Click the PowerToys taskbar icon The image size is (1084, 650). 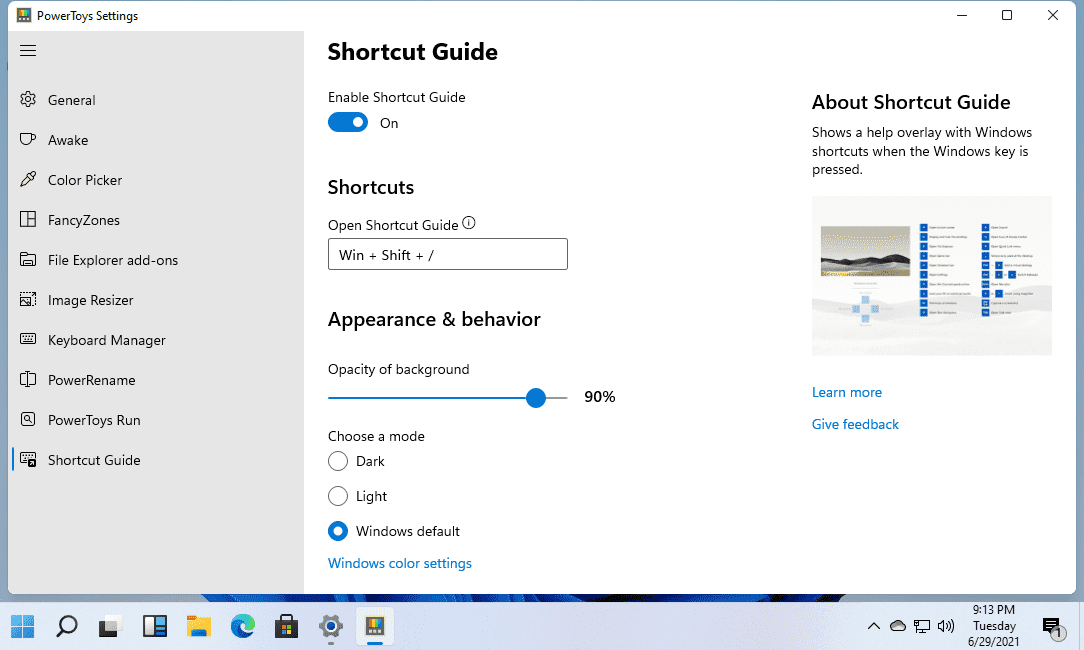(x=375, y=626)
